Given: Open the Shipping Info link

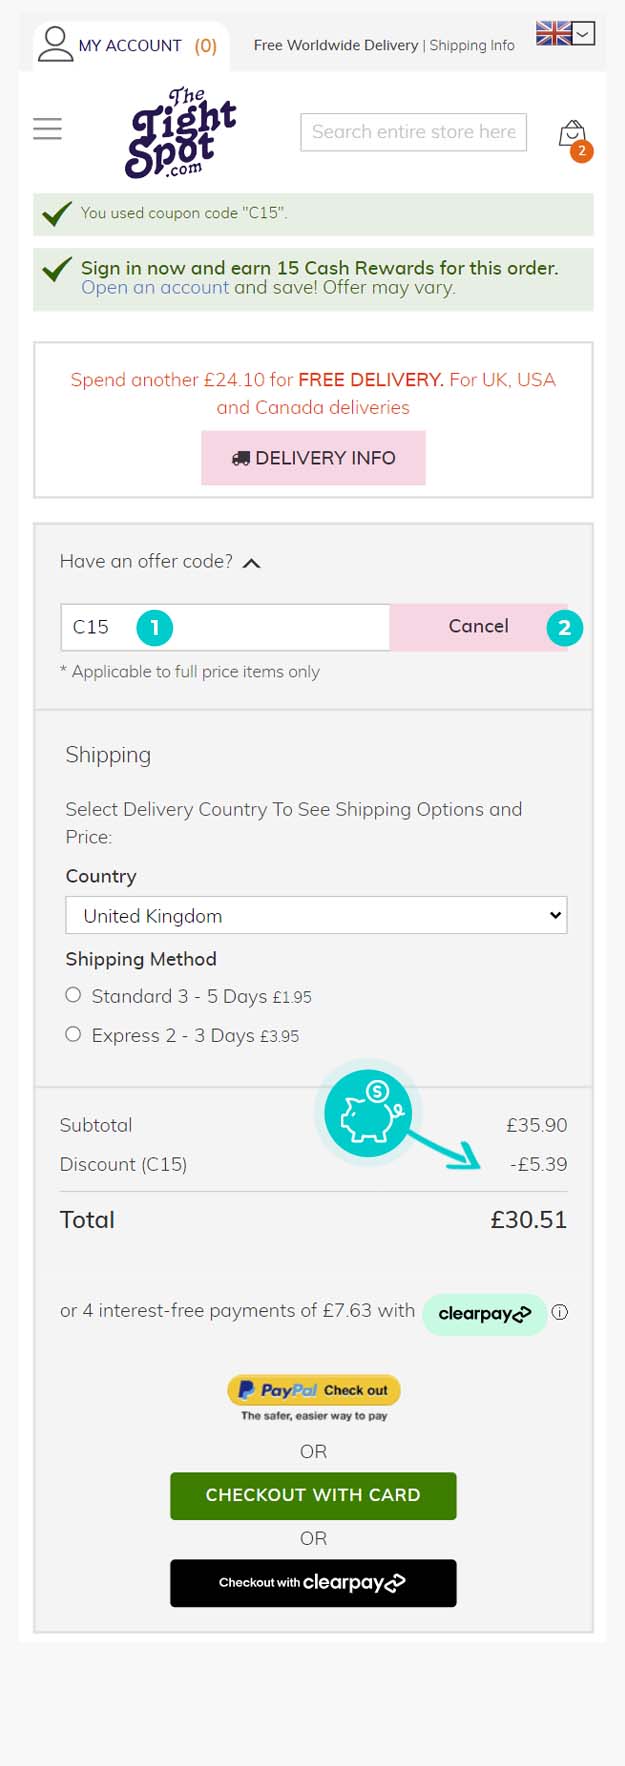Looking at the screenshot, I should 472,45.
